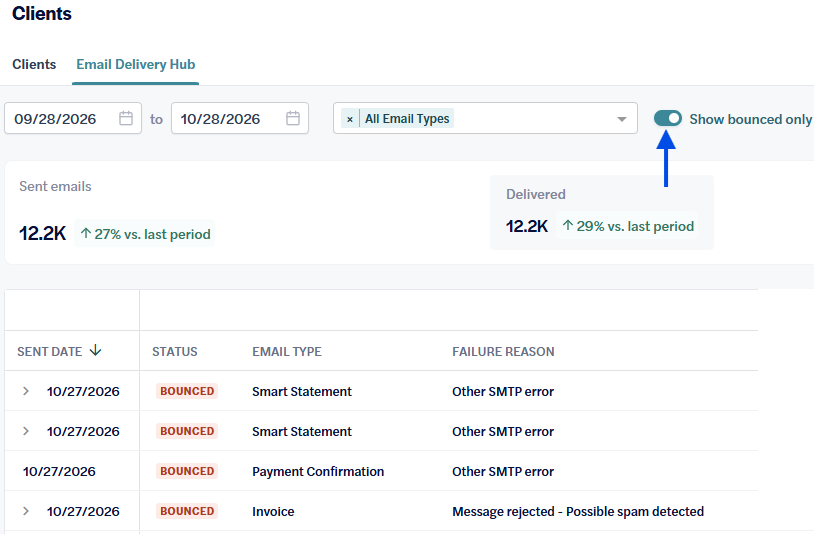Click the EMAIL TYPE column header
816x534 pixels.
point(287,352)
